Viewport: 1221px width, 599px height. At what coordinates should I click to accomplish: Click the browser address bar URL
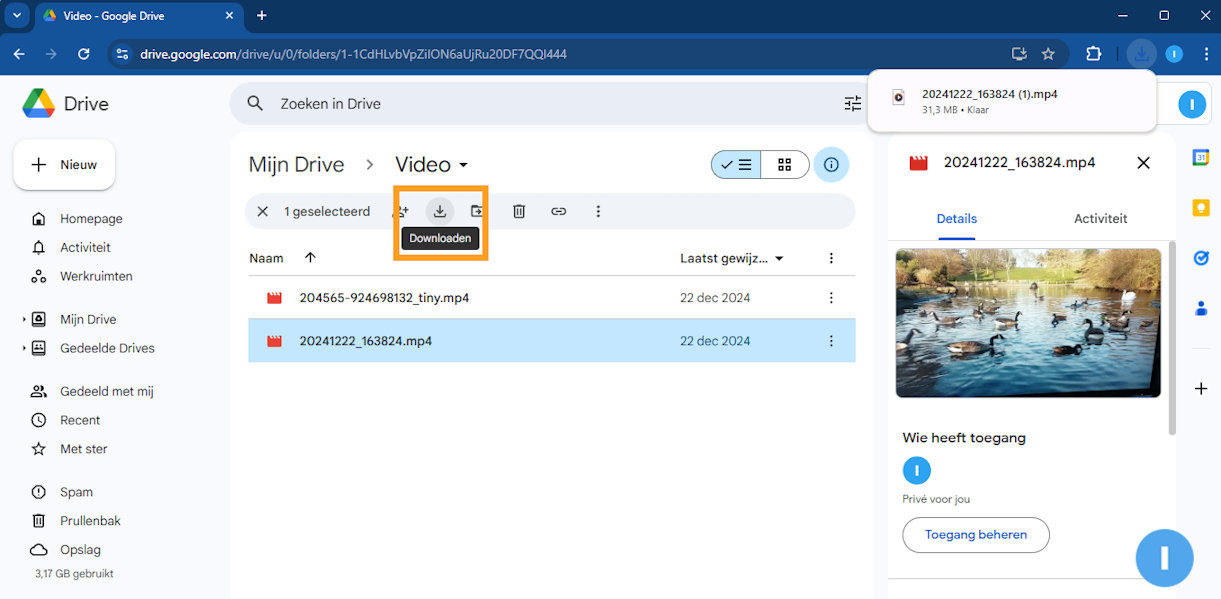(x=353, y=54)
